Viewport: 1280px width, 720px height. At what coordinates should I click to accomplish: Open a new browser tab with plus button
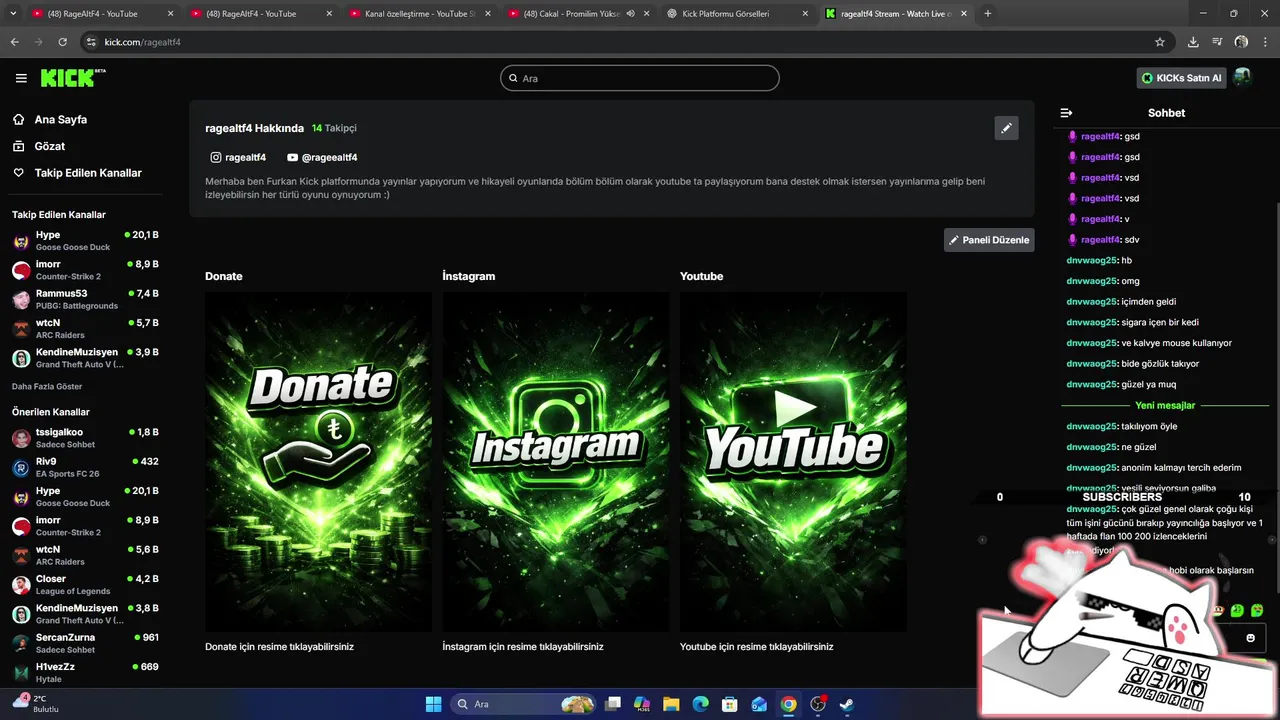point(988,14)
